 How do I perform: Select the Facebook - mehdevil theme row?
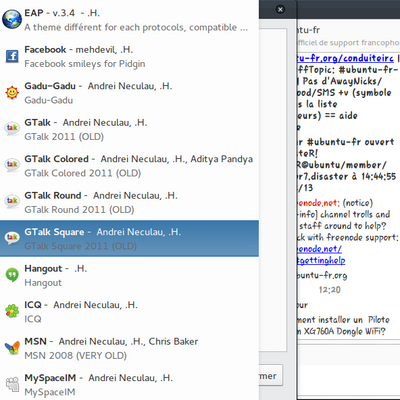[x=129, y=56]
